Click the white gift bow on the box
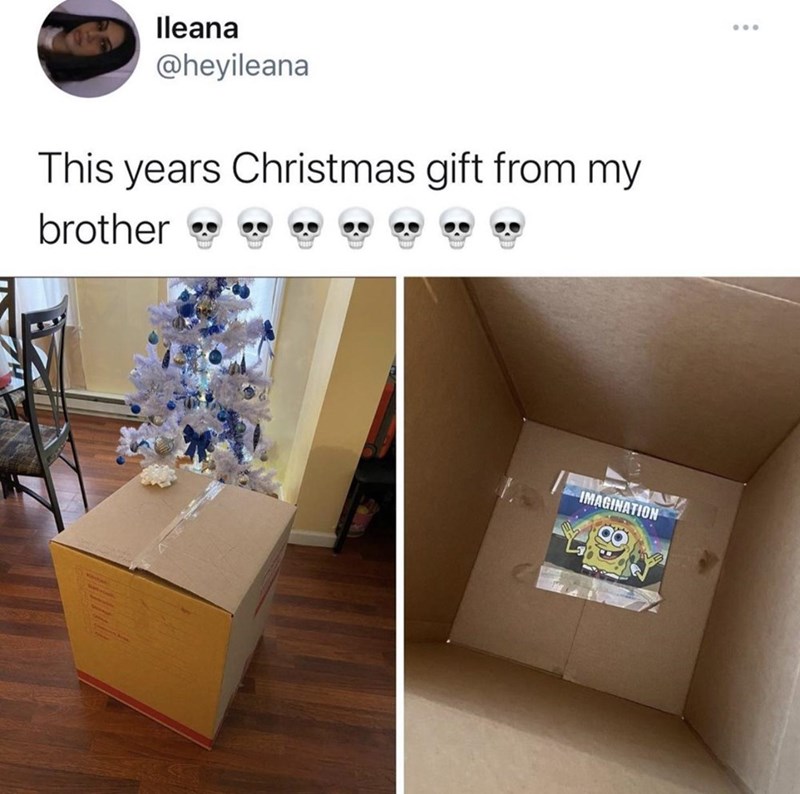The height and width of the screenshot is (794, 800). click(158, 475)
